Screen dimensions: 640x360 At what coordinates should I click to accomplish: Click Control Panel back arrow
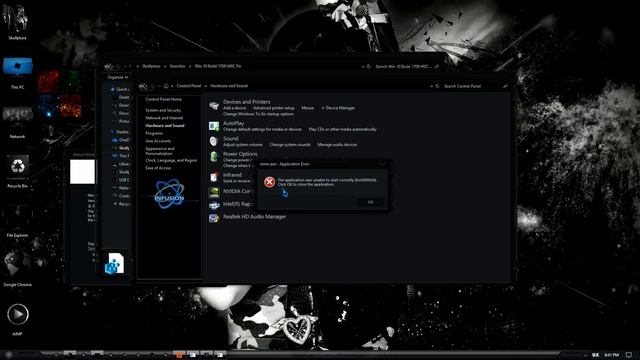(142, 86)
